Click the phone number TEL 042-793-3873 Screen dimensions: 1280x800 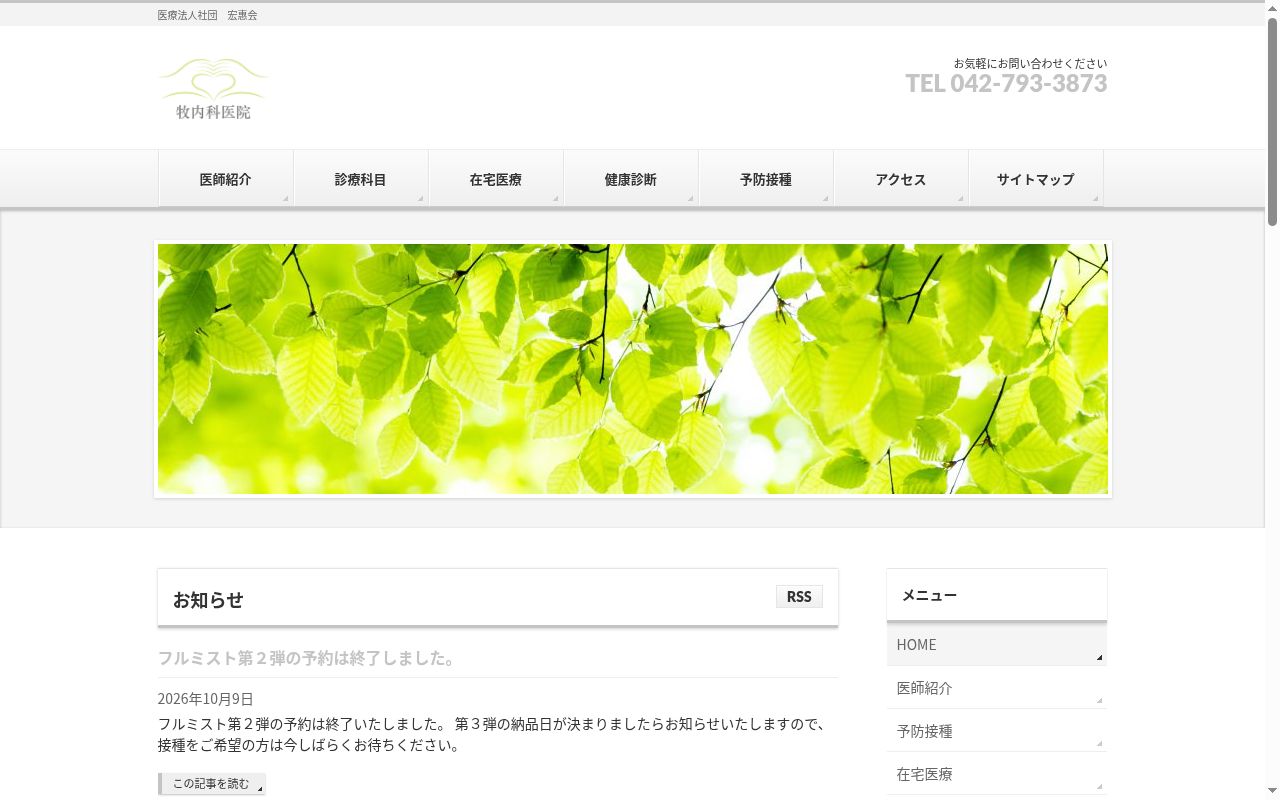pyautogui.click(x=1006, y=83)
